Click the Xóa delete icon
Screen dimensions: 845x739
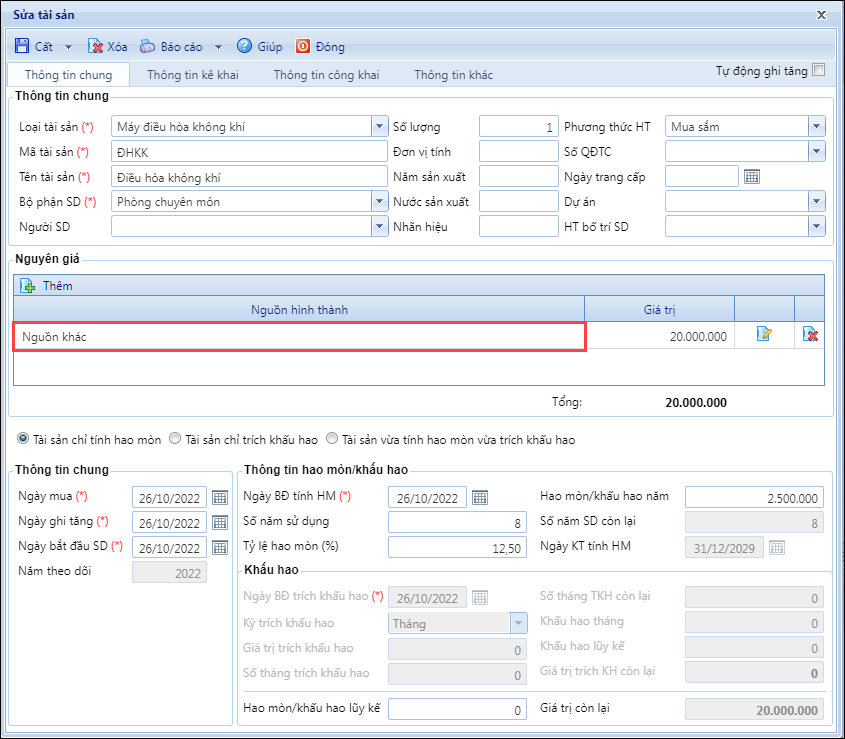coord(96,46)
